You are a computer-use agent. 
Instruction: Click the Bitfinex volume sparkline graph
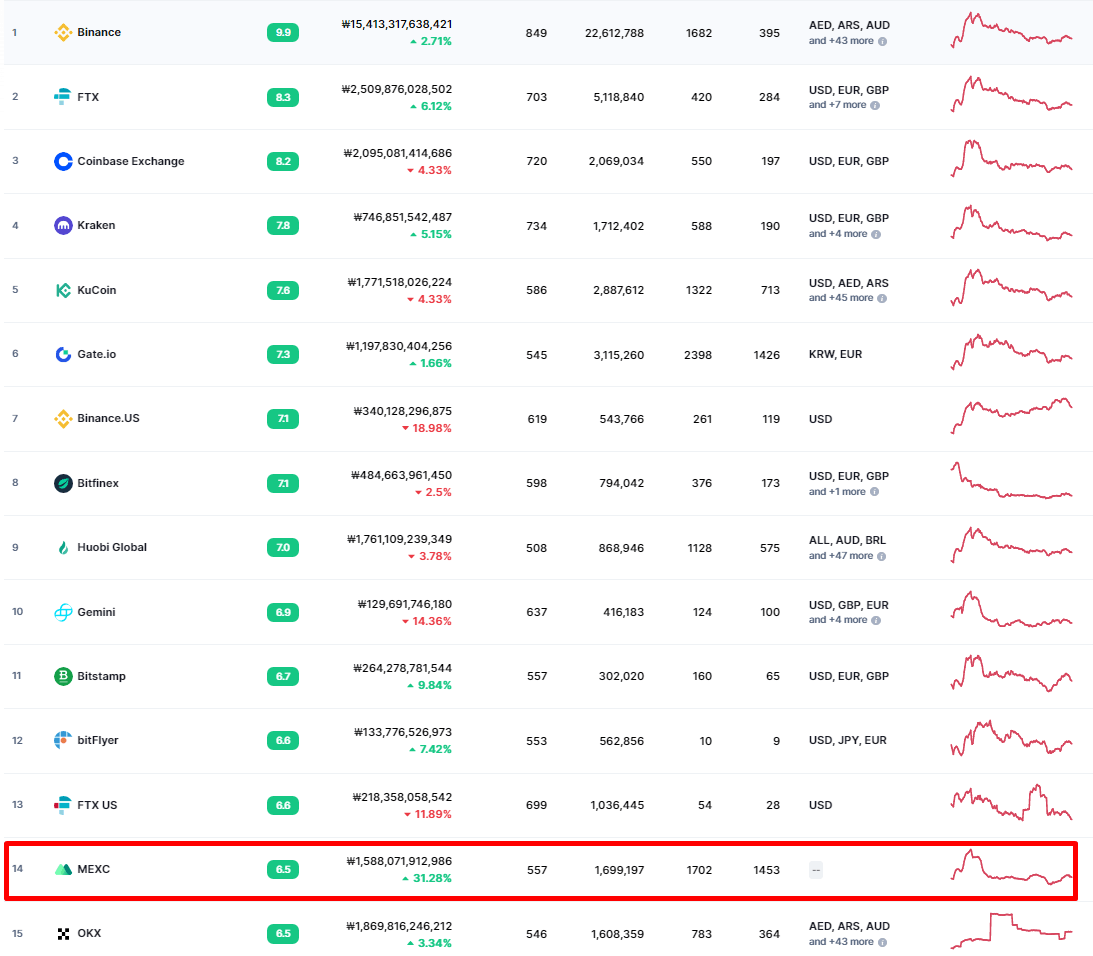[x=1011, y=480]
